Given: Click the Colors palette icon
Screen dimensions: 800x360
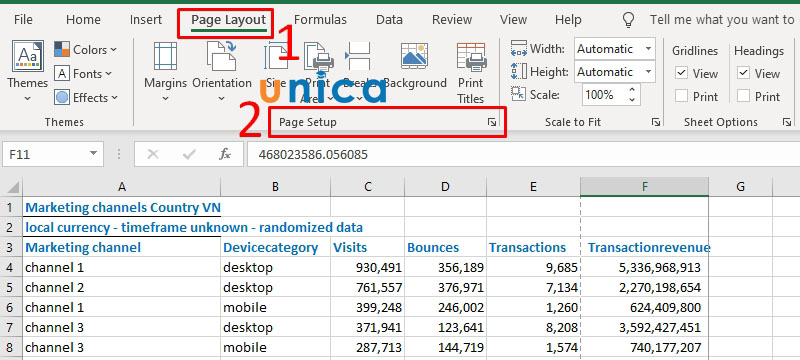Looking at the screenshot, I should [x=62, y=49].
